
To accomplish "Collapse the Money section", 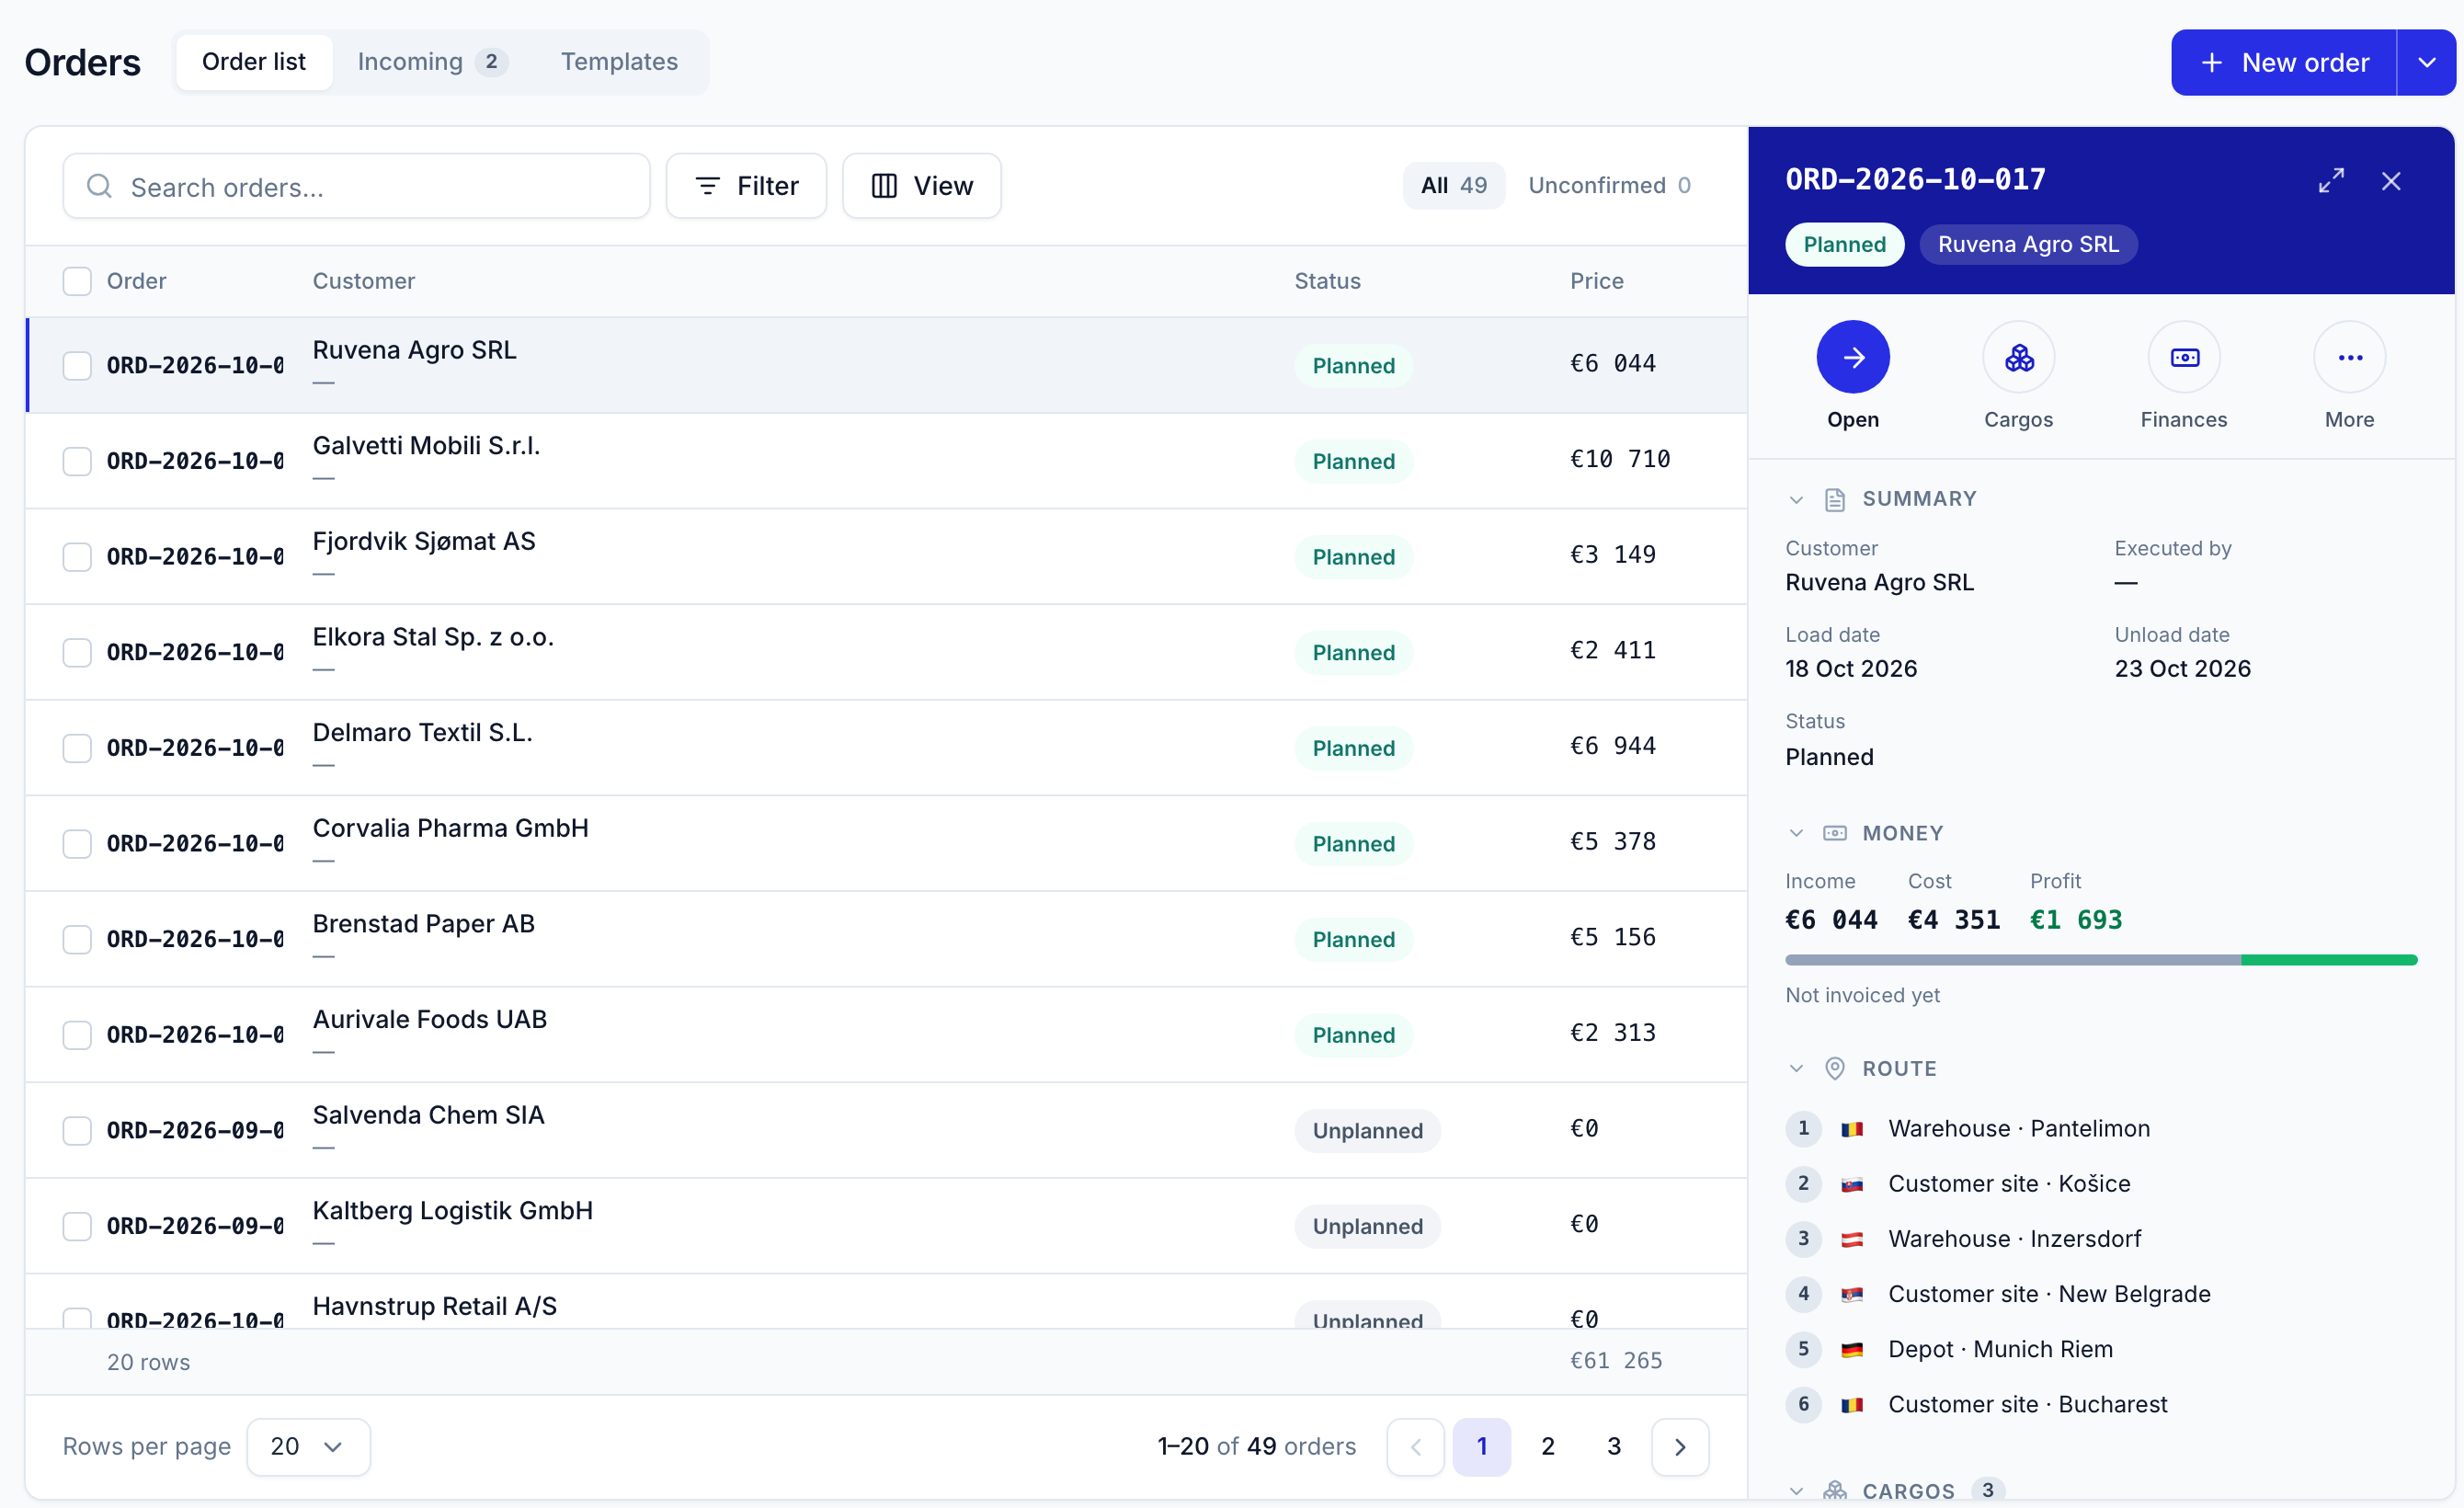I will pyautogui.click(x=1796, y=833).
